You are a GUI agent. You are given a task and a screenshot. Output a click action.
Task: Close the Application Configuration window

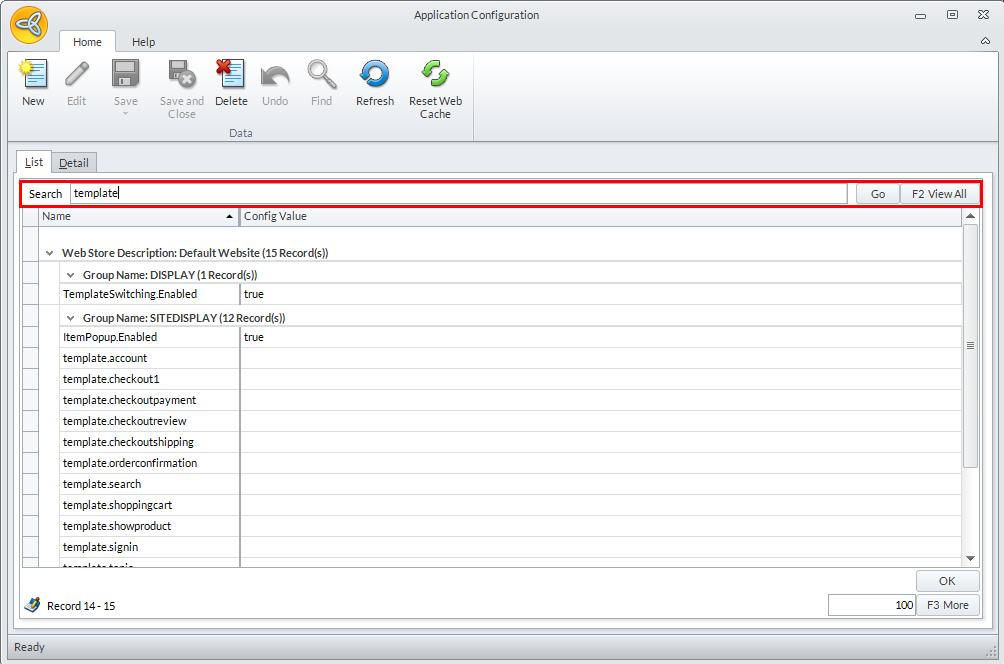coord(984,15)
